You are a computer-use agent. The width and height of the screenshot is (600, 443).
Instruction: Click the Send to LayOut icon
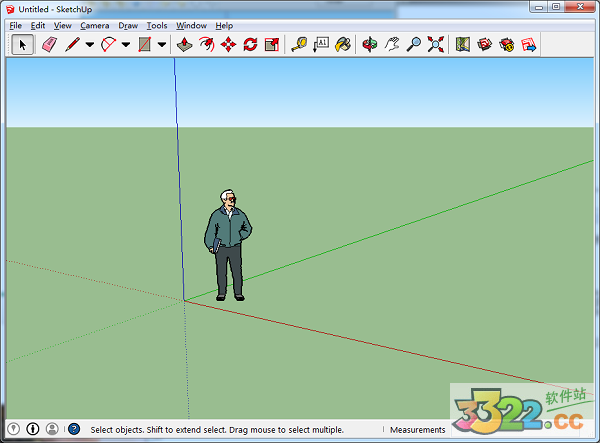pyautogui.click(x=528, y=45)
